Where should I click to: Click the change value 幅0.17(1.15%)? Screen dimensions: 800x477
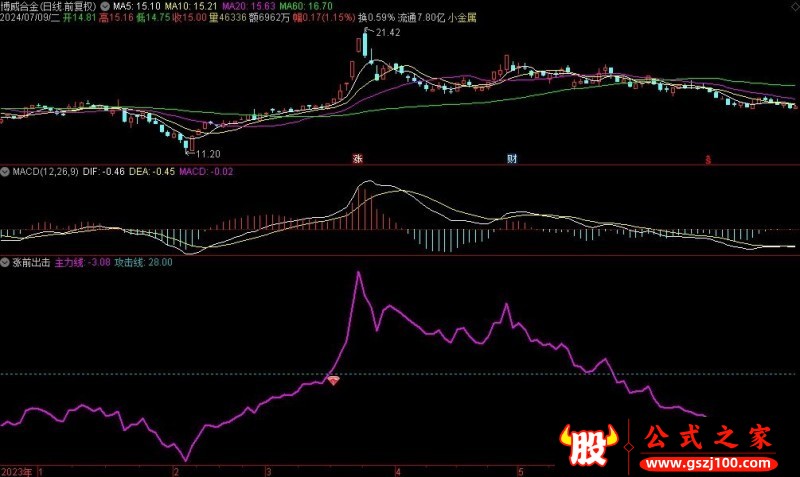click(x=324, y=18)
